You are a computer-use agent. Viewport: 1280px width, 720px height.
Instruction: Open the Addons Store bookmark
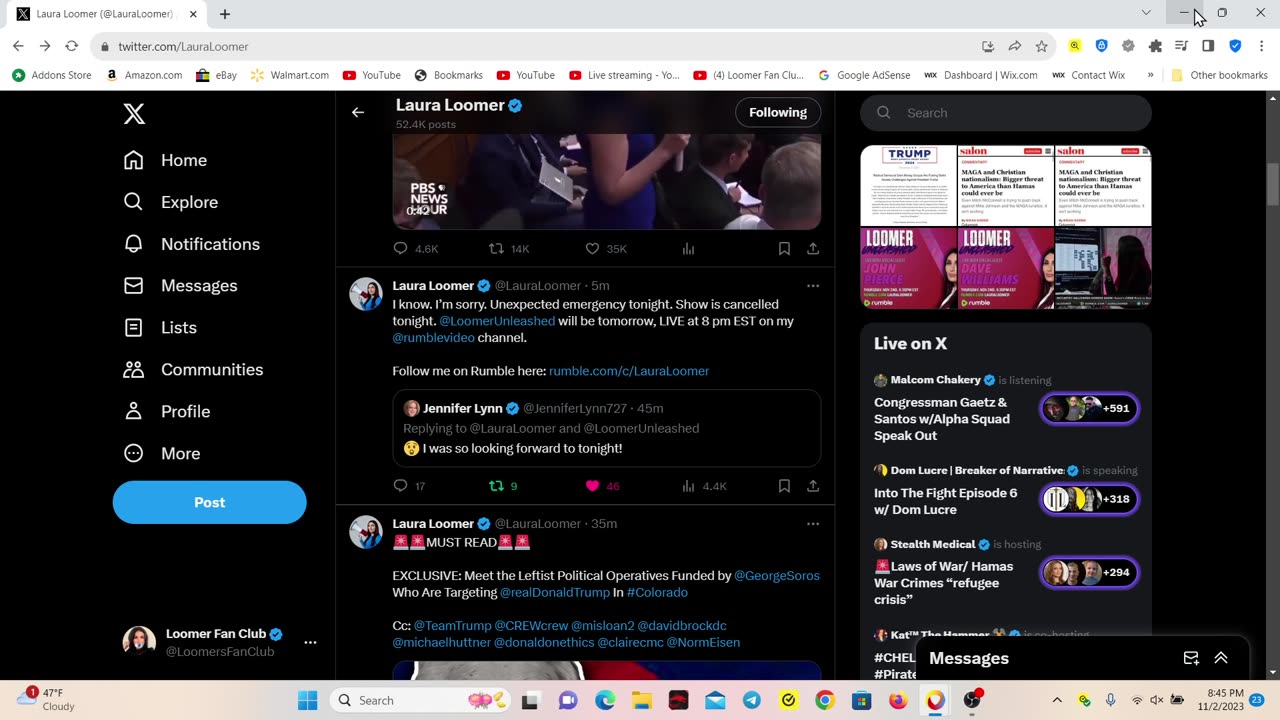pos(51,75)
